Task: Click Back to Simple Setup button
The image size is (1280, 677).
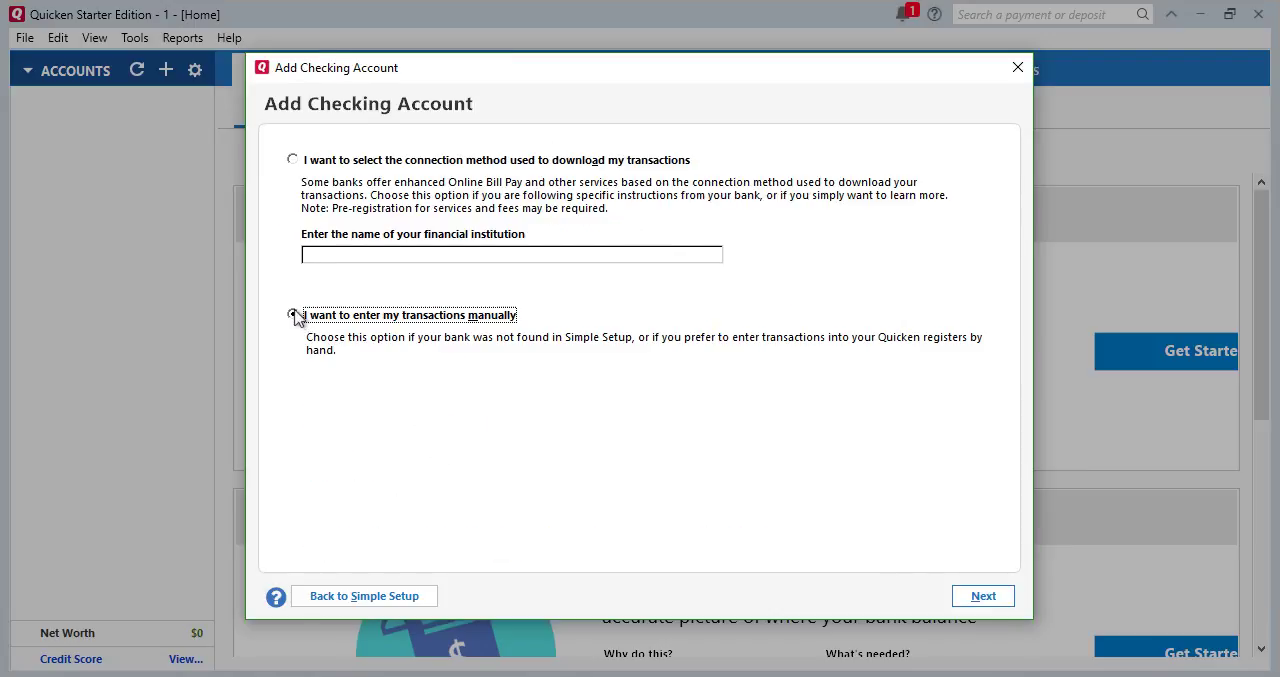Action: pos(364,596)
